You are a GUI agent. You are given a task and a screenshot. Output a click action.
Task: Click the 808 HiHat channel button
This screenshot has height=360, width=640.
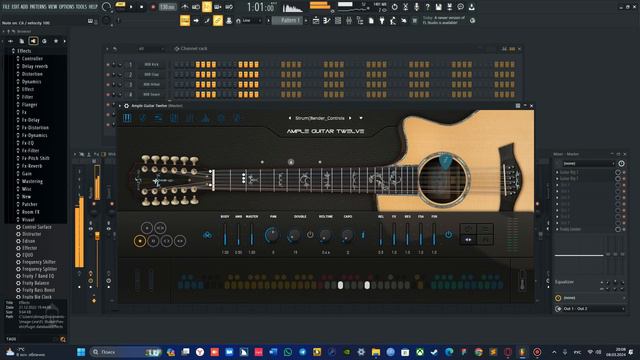[x=151, y=84]
